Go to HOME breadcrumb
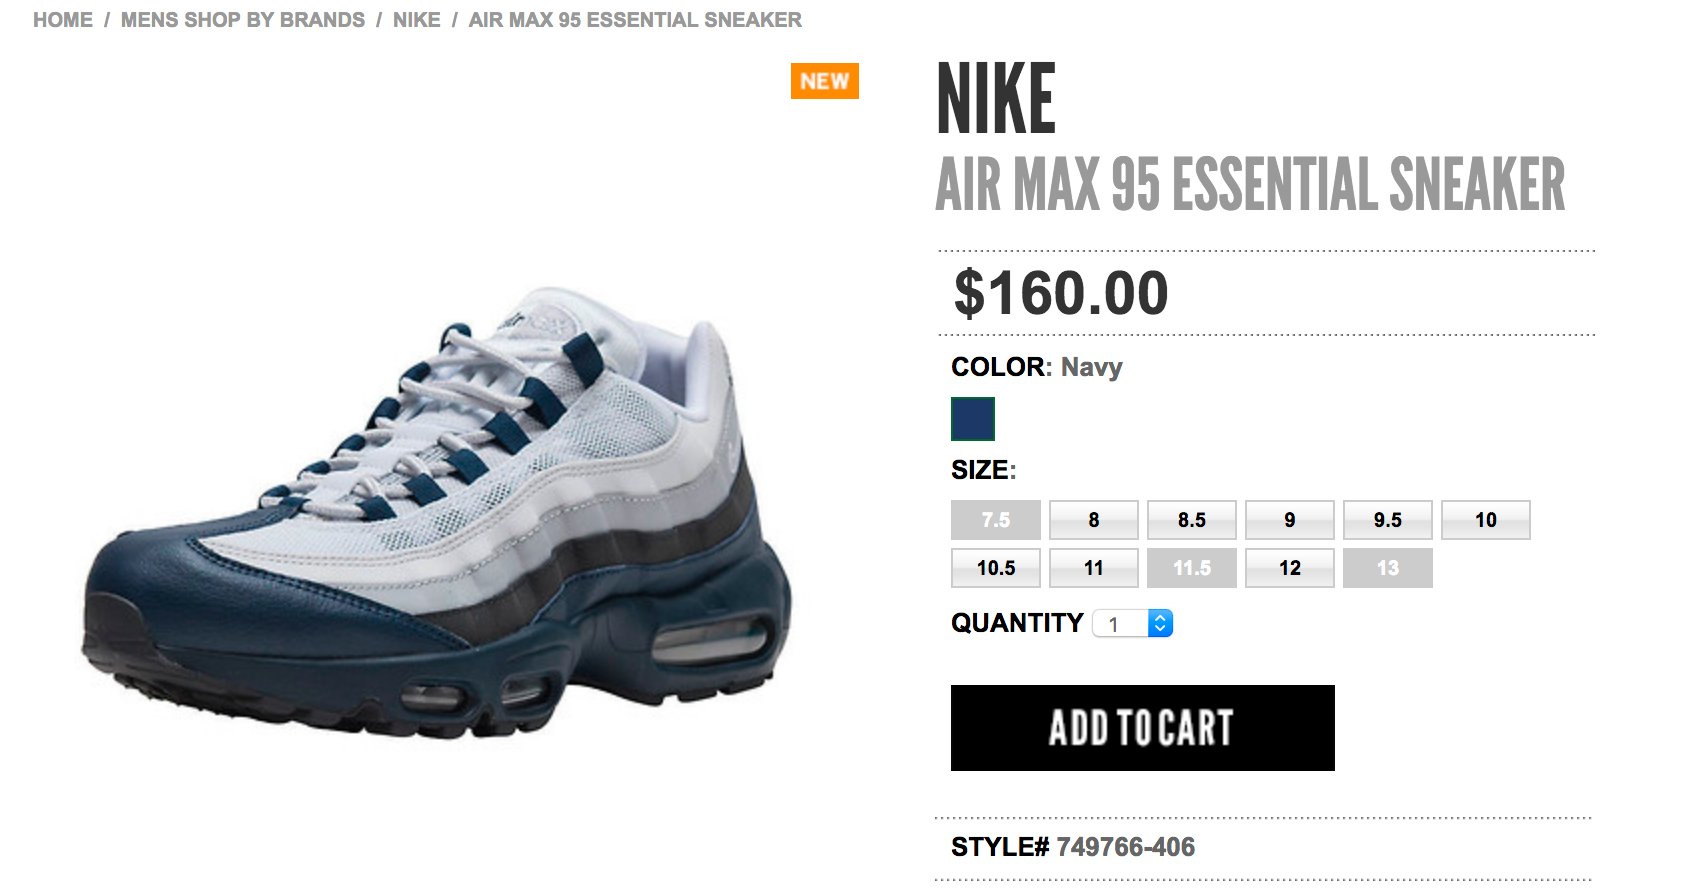The width and height of the screenshot is (1686, 892). [63, 20]
